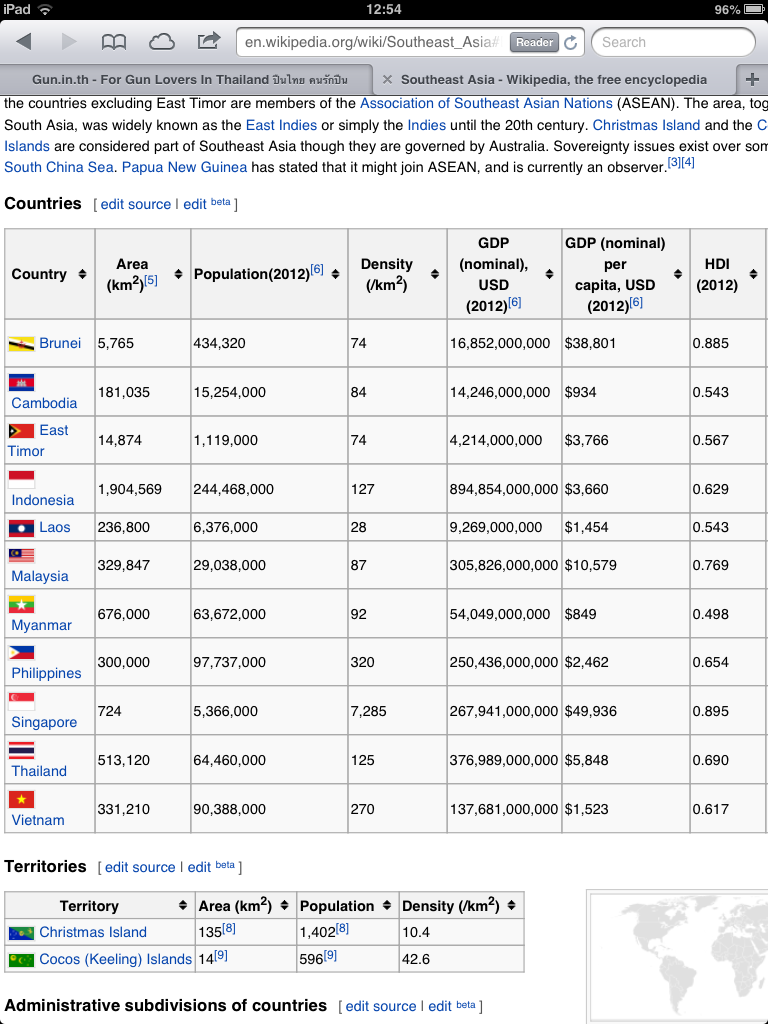Open the Papua New Guinea link
Screen dimensions: 768x1024
coord(185,167)
